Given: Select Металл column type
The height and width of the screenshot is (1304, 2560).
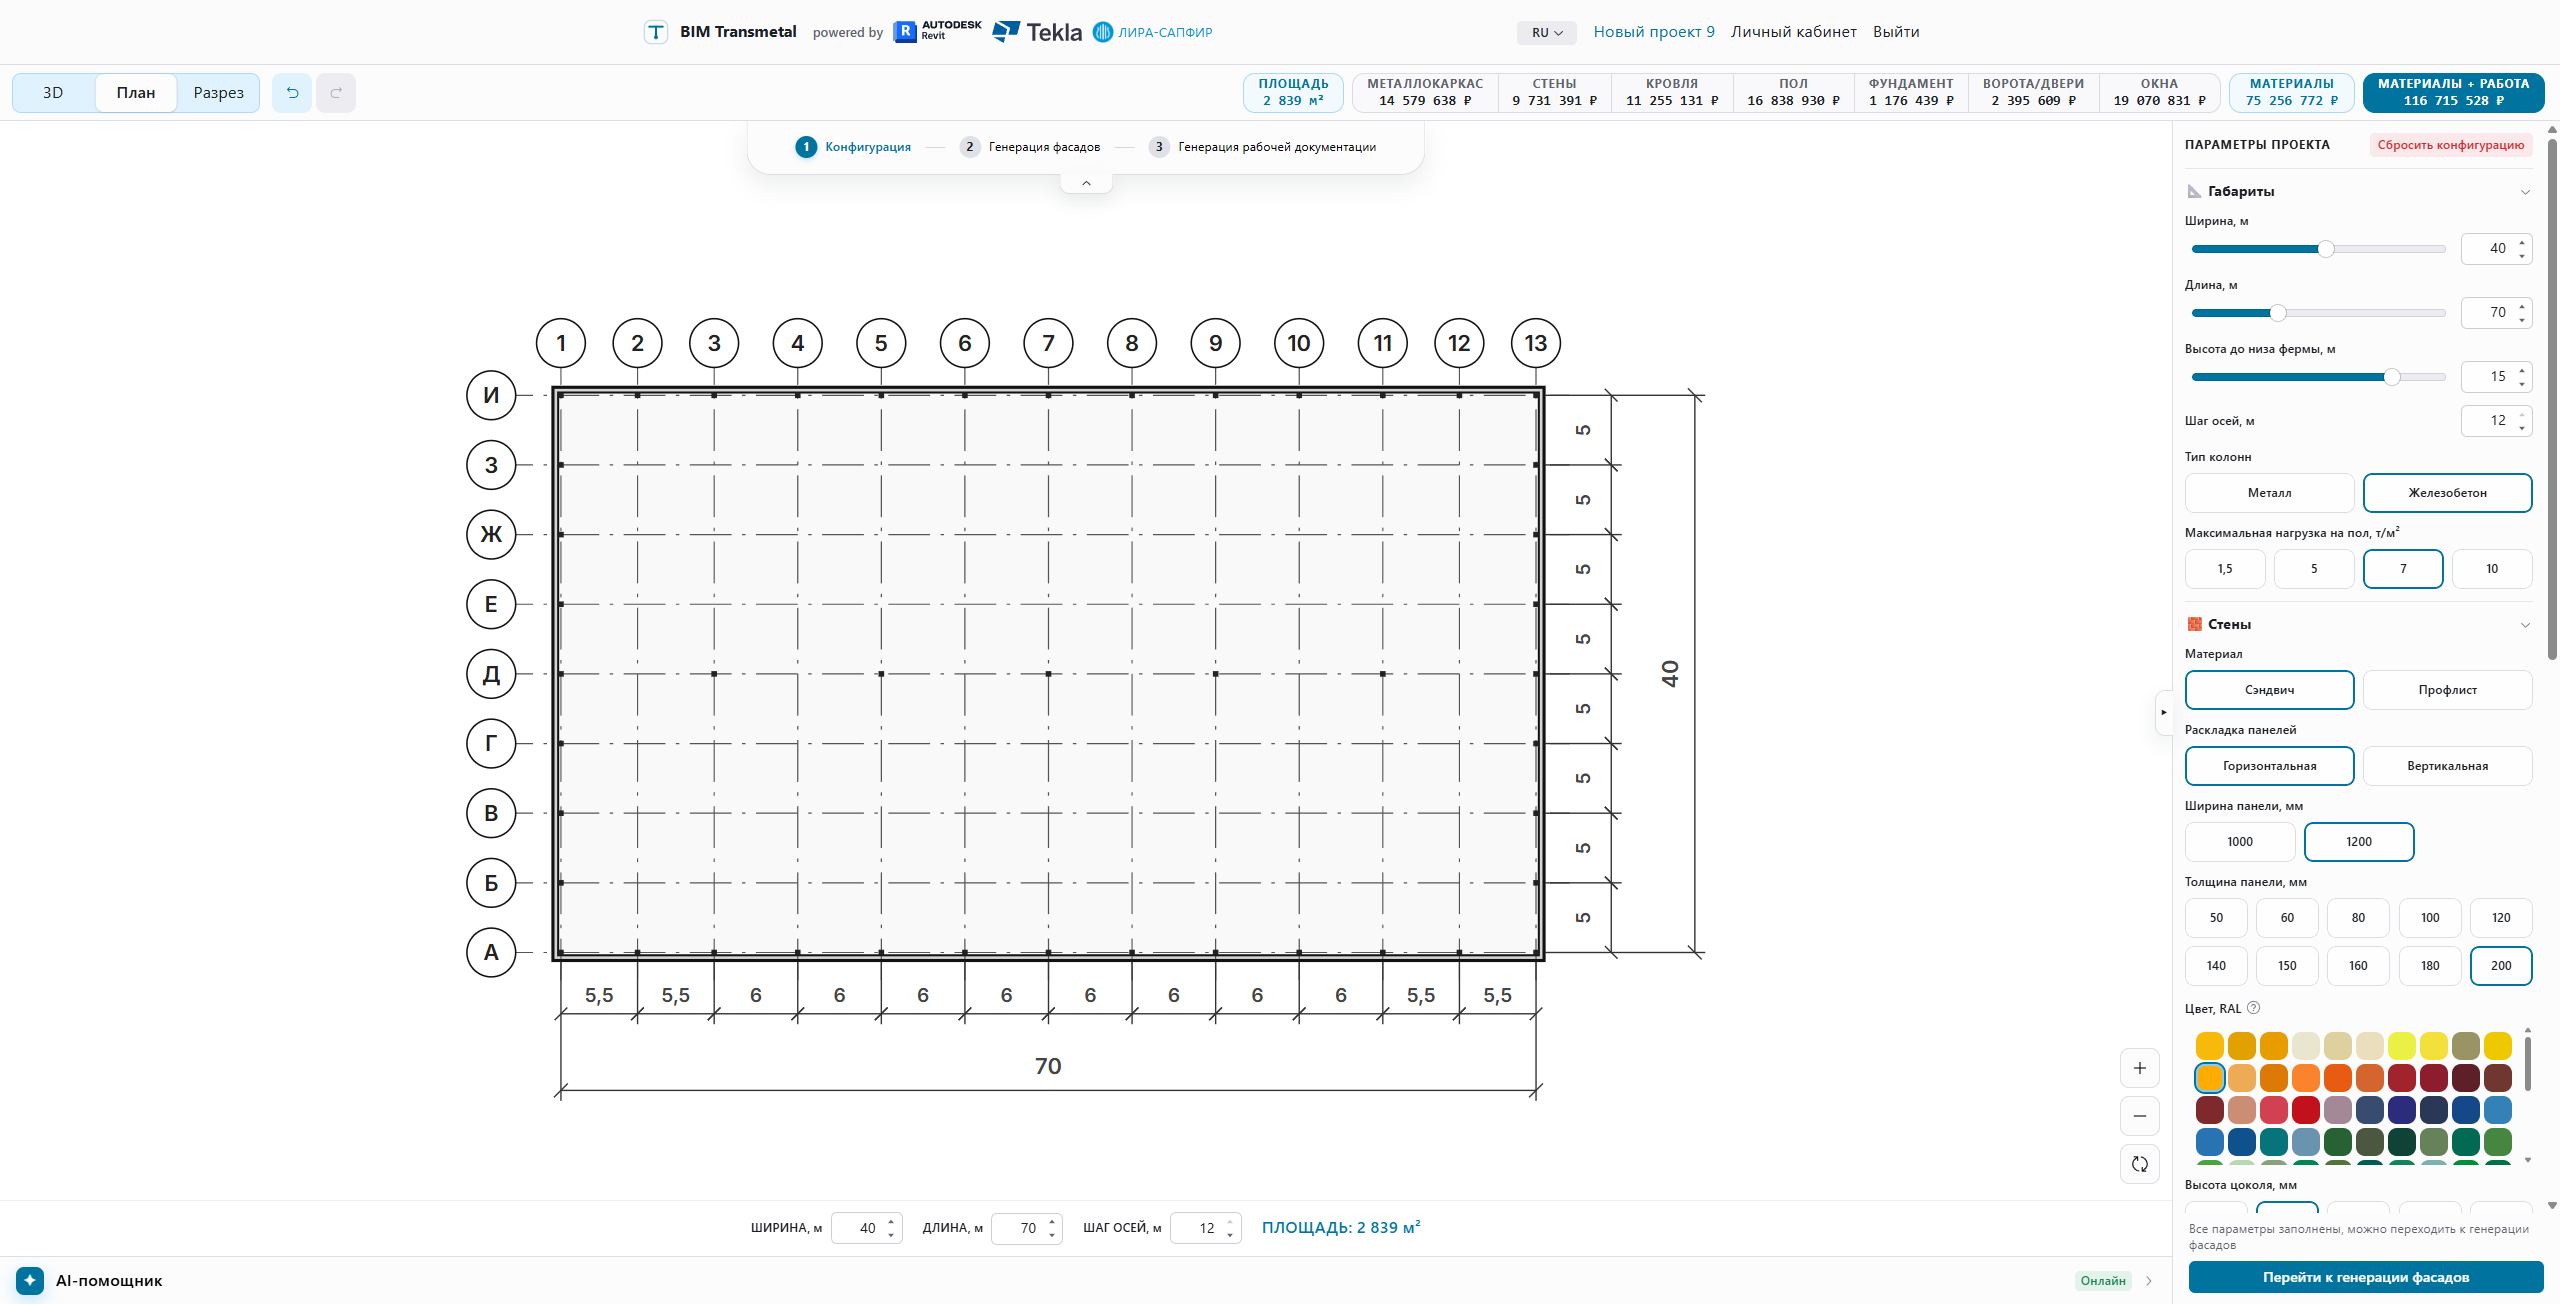Looking at the screenshot, I should 2269,493.
